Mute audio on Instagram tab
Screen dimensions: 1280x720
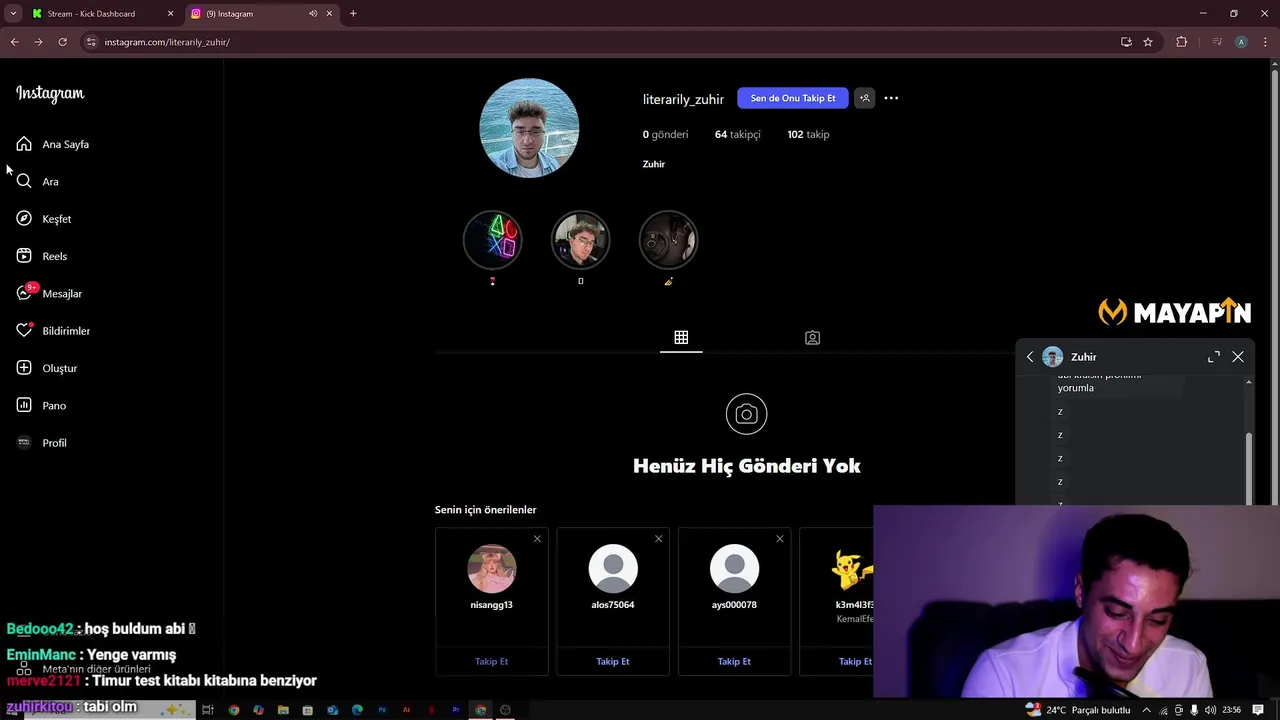(313, 14)
